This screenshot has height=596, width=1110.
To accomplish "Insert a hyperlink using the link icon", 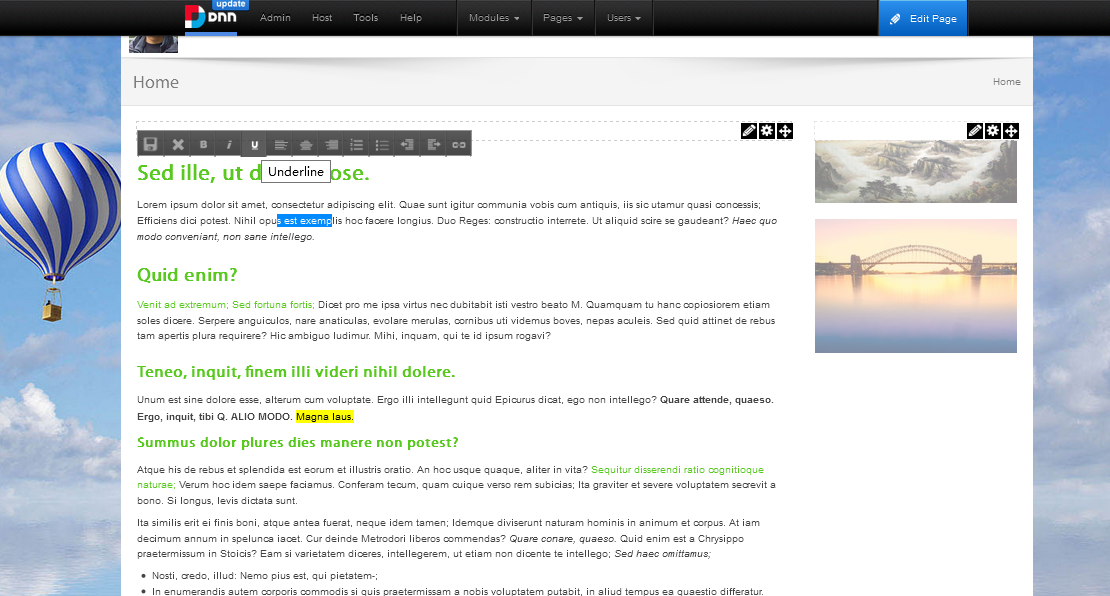I will pos(459,145).
